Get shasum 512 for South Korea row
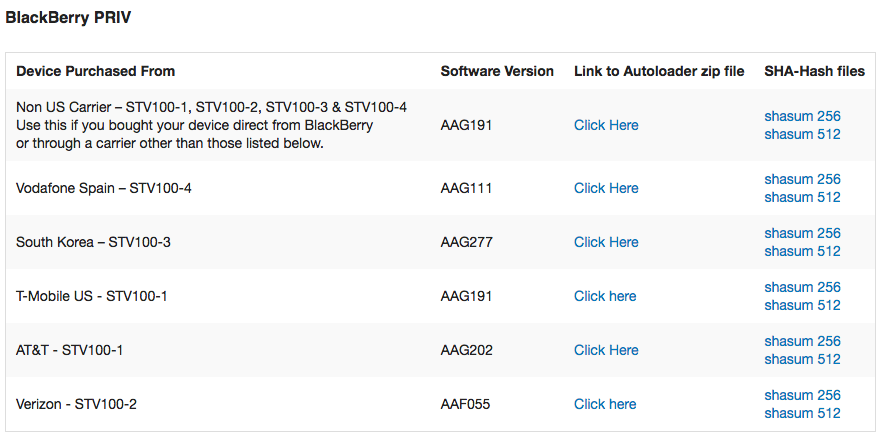The height and width of the screenshot is (445, 881). (x=802, y=251)
